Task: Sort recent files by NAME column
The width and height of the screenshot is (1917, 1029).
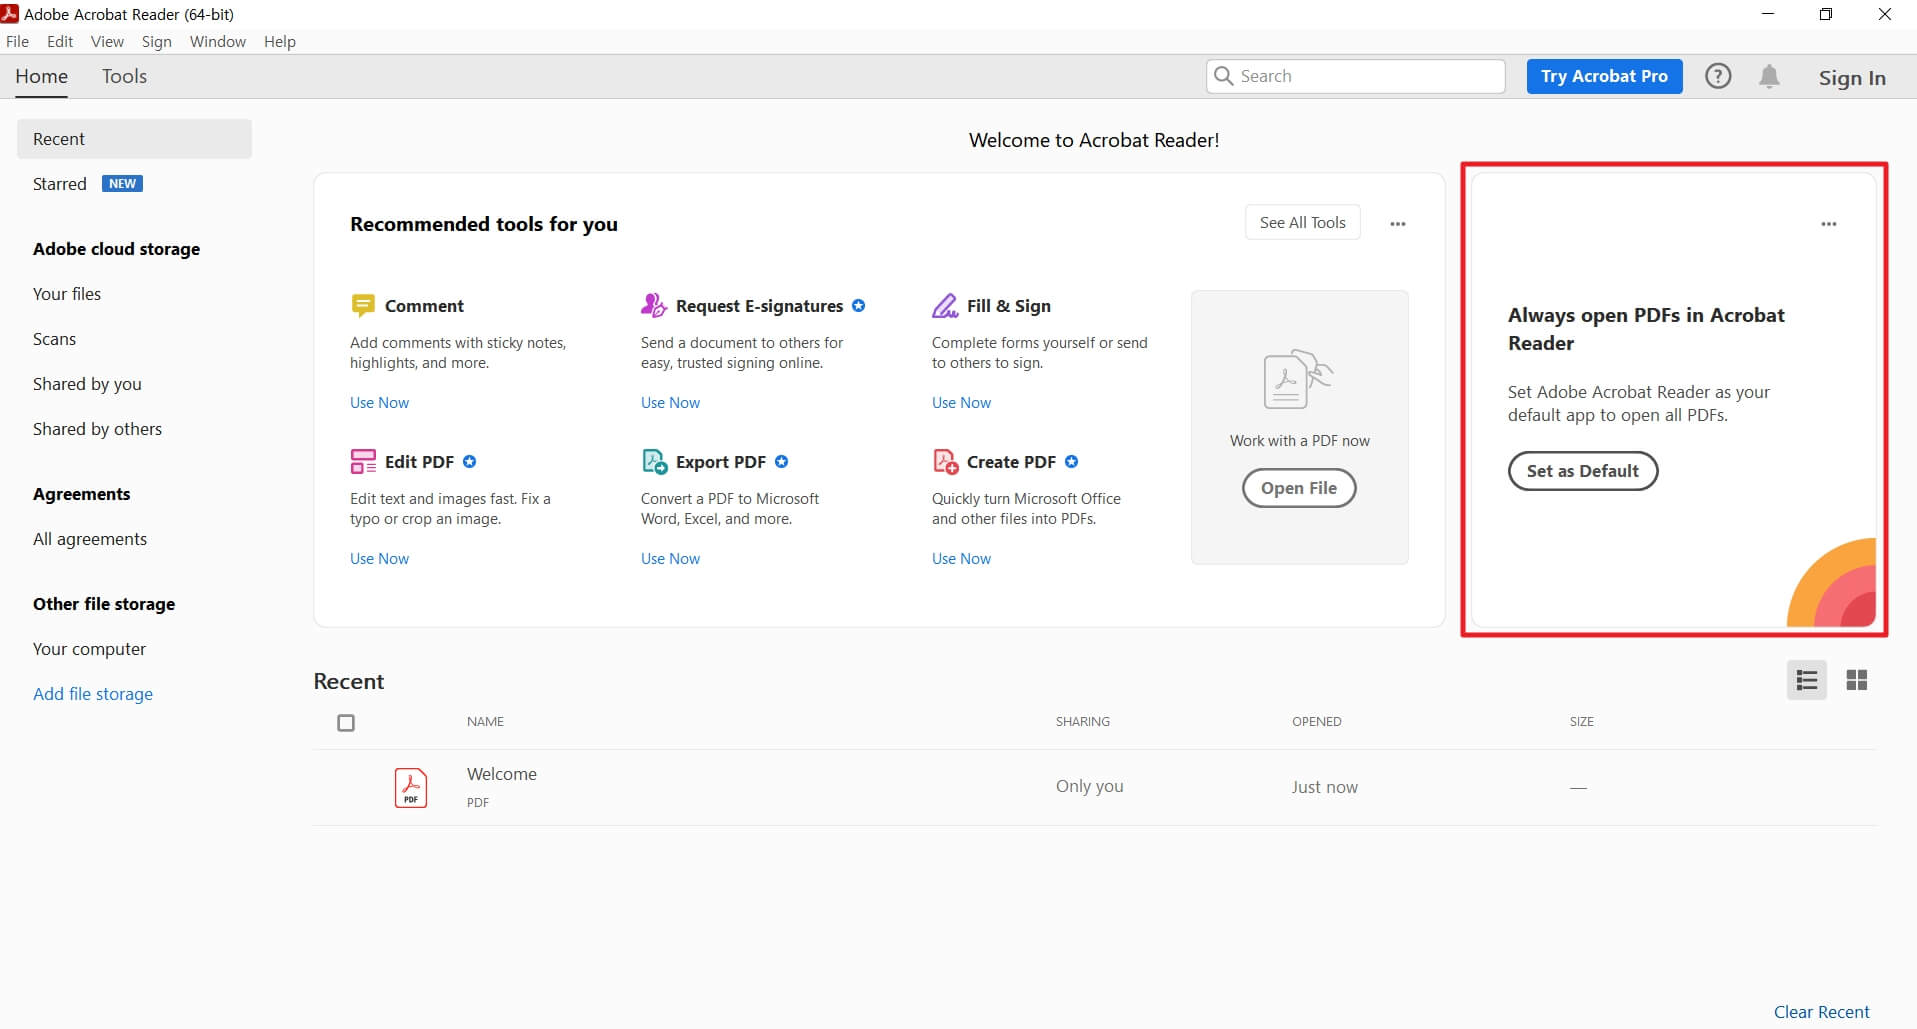Action: click(485, 721)
